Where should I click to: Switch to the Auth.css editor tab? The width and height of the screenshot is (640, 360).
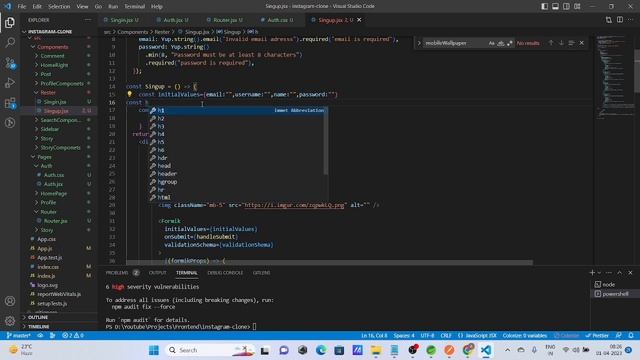pyautogui.click(x=279, y=20)
